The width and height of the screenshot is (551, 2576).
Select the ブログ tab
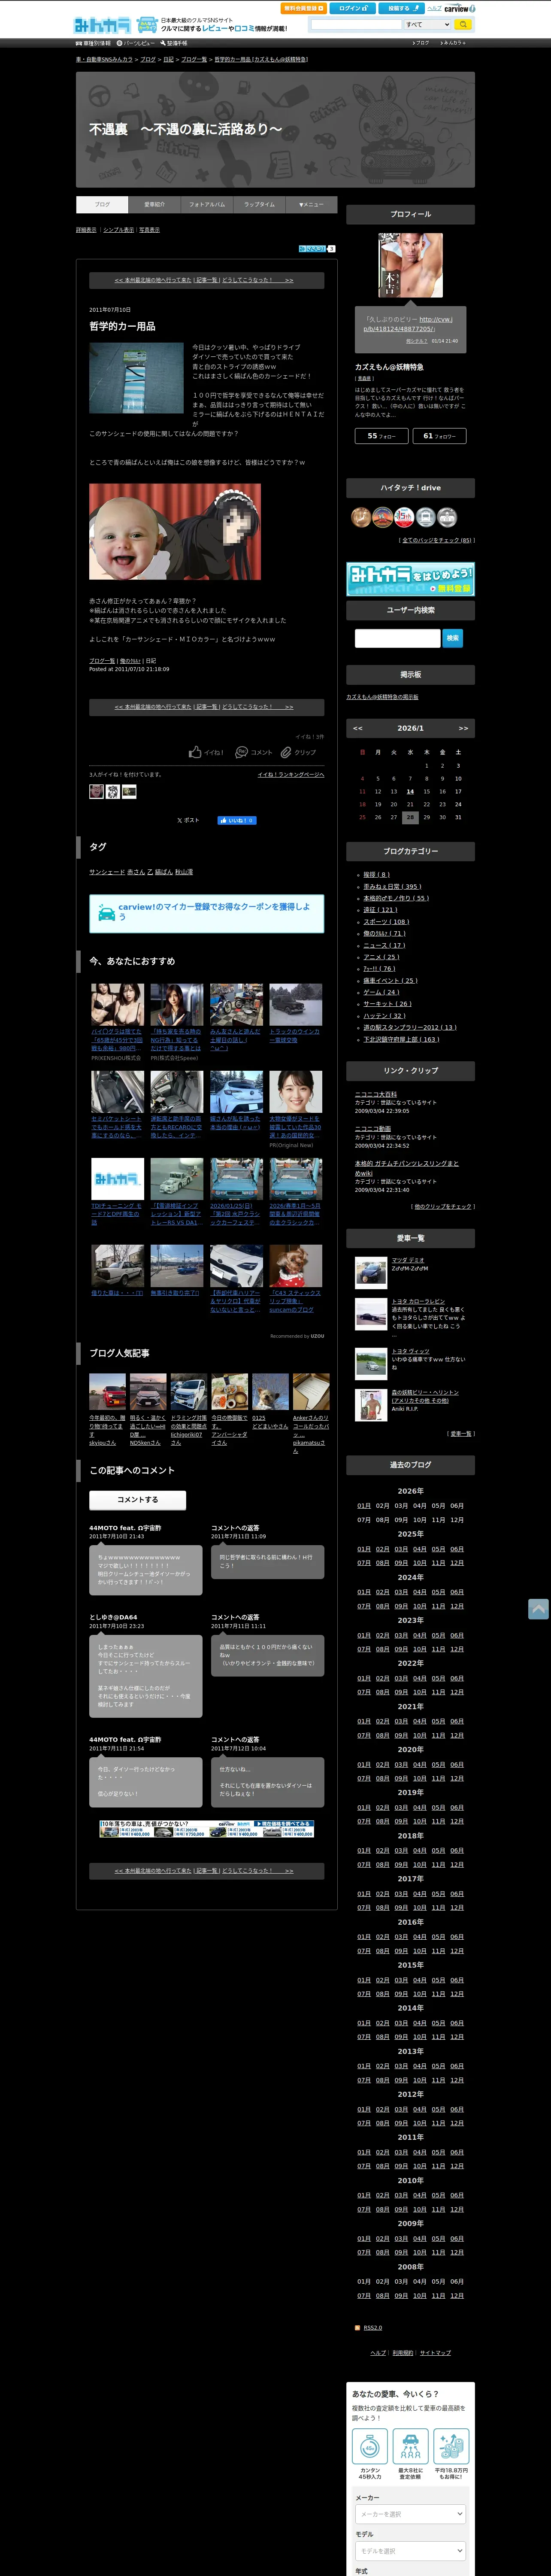click(x=102, y=204)
